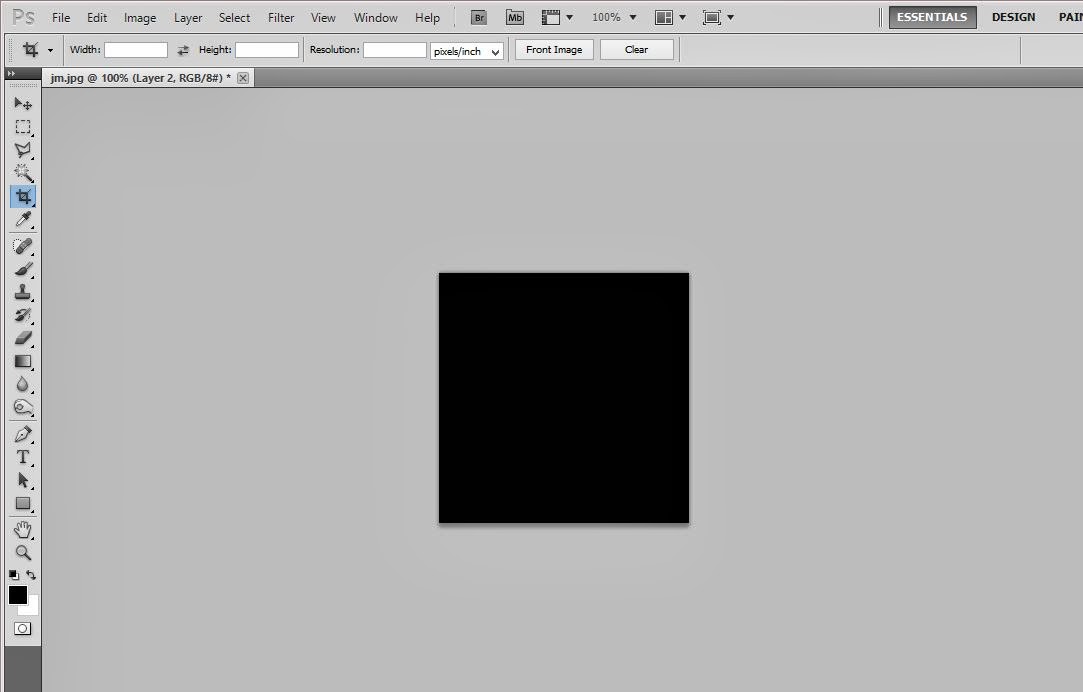Select the Blur tool
The height and width of the screenshot is (692, 1083).
coord(23,384)
